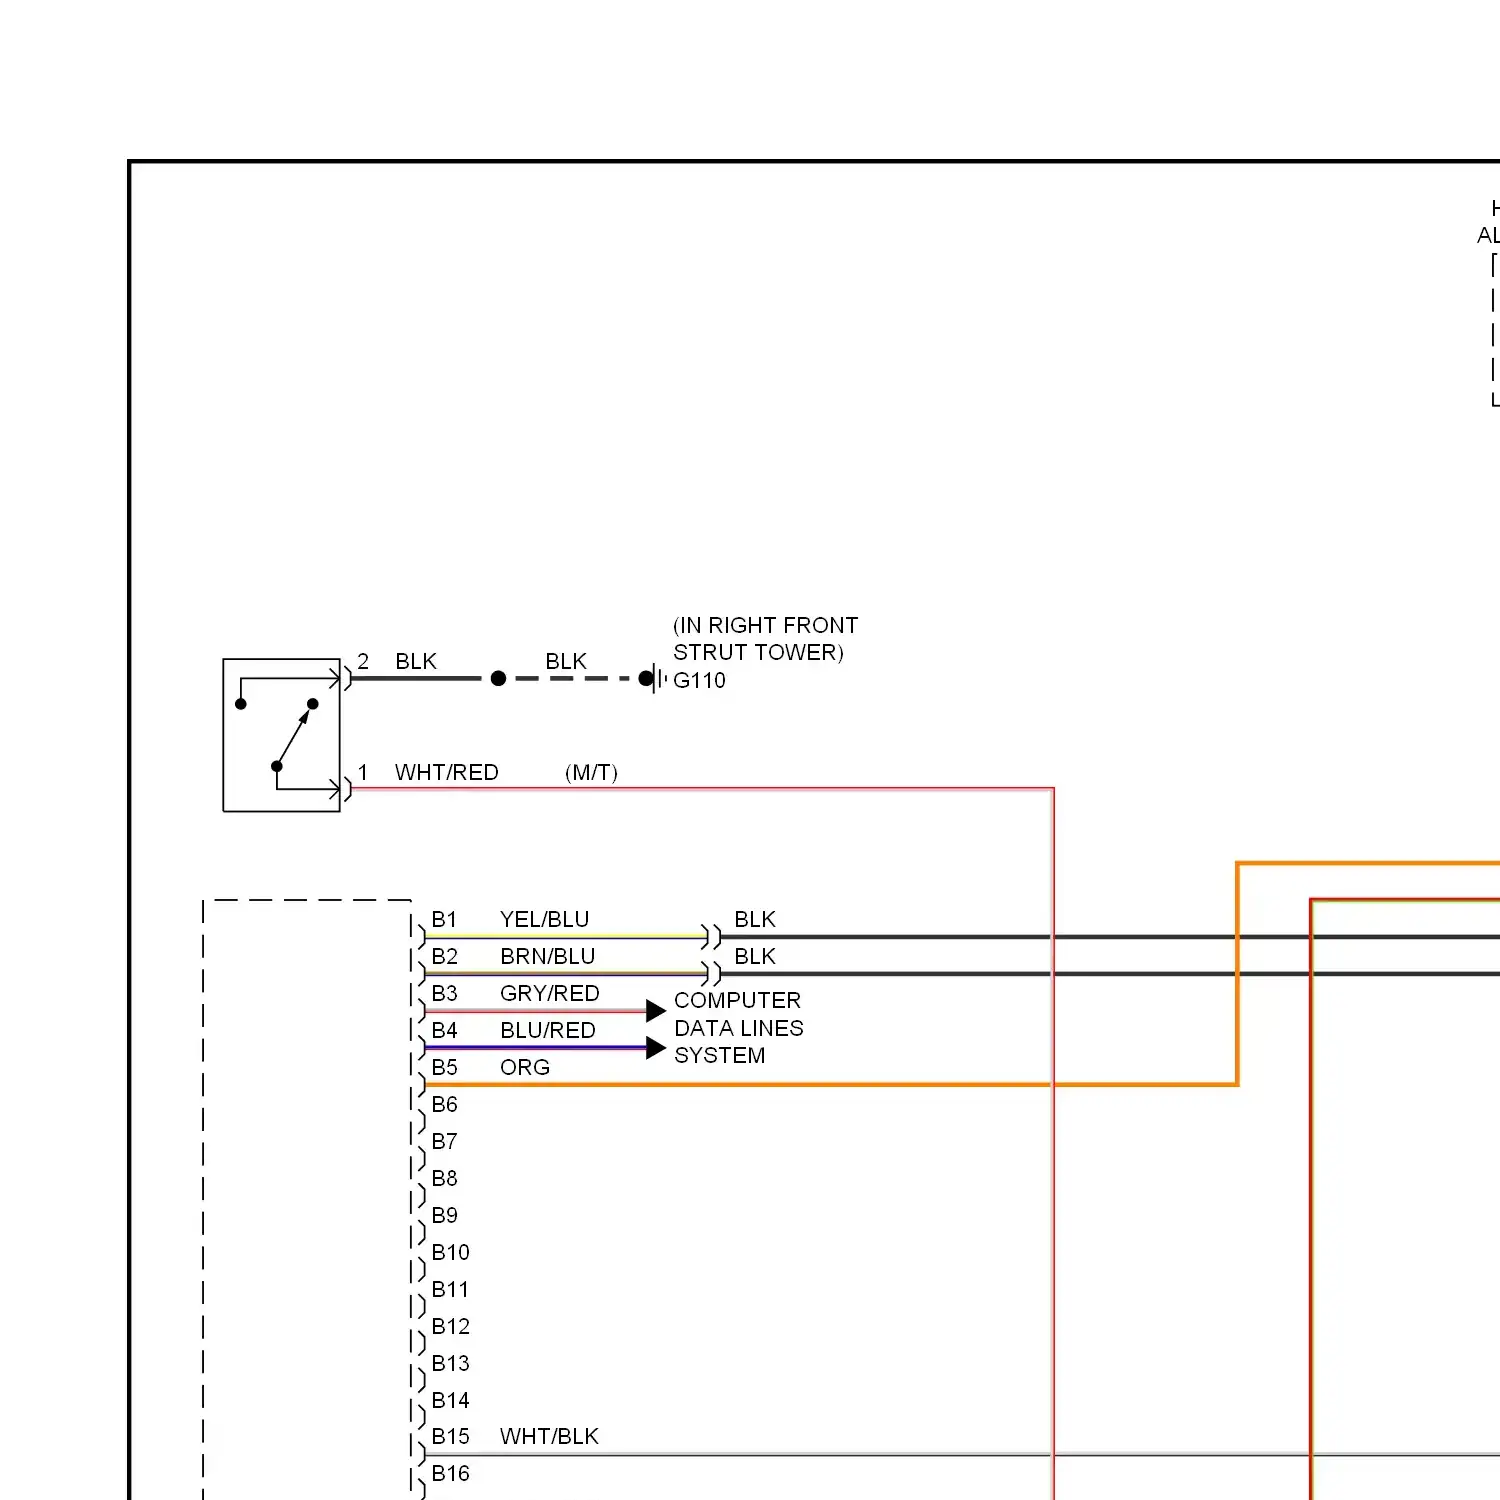Image resolution: width=1500 pixels, height=1500 pixels.
Task: Select pin label B2
Action: tap(444, 956)
